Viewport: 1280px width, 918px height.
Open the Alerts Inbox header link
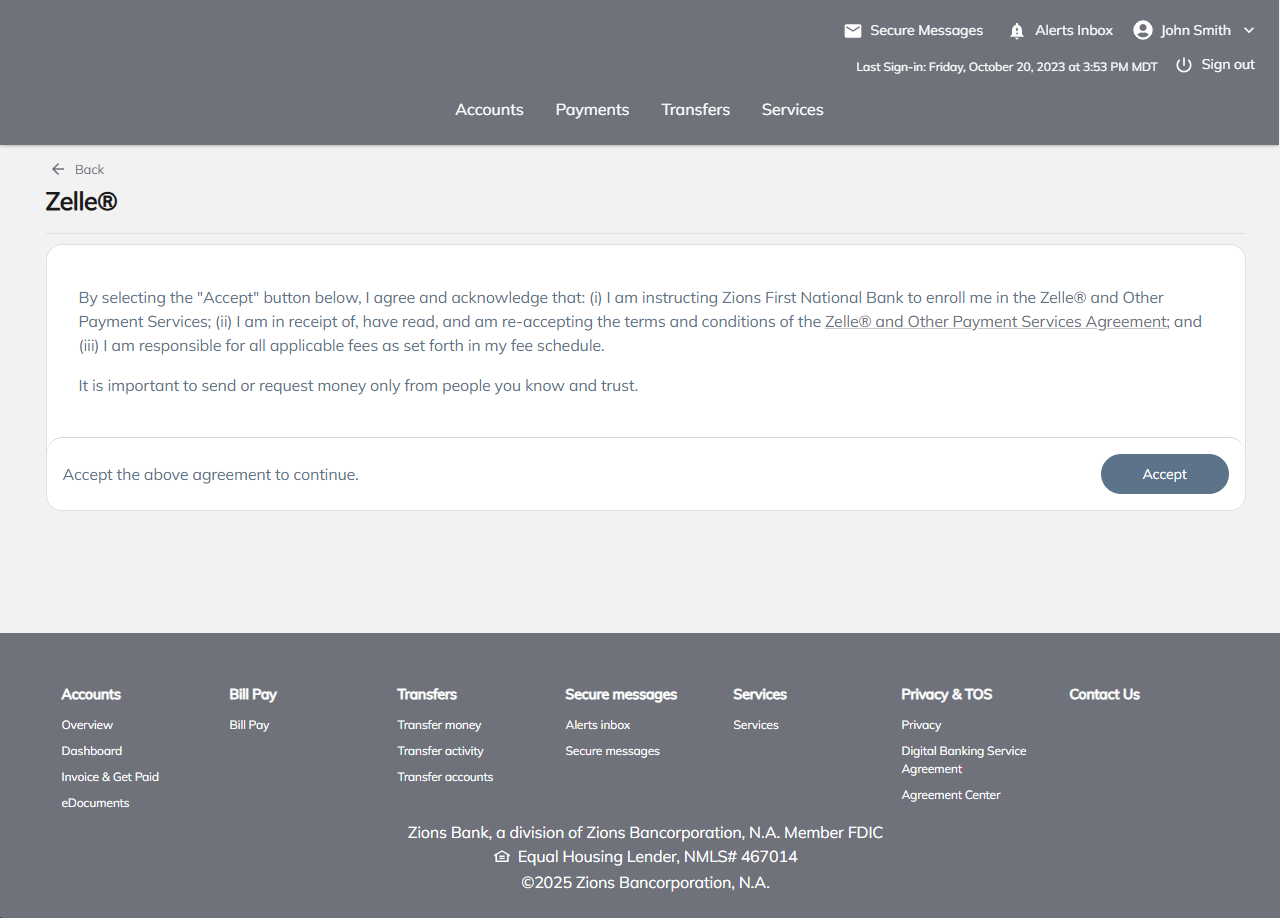[x=1074, y=31]
